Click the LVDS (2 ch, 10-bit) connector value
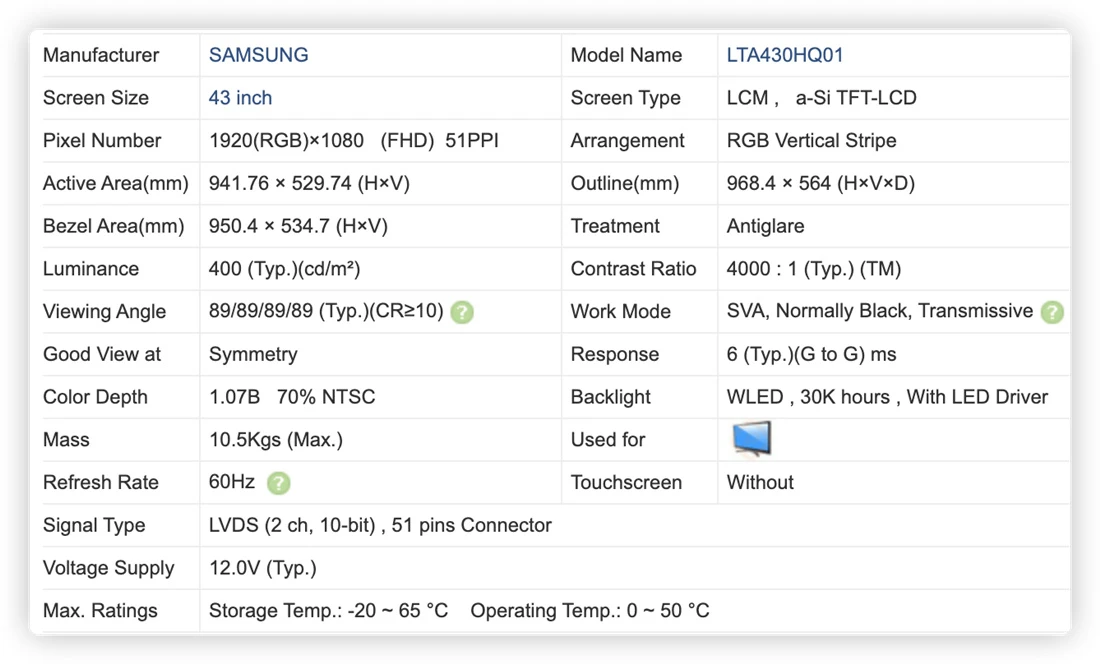This screenshot has height=664, width=1100. tap(380, 526)
